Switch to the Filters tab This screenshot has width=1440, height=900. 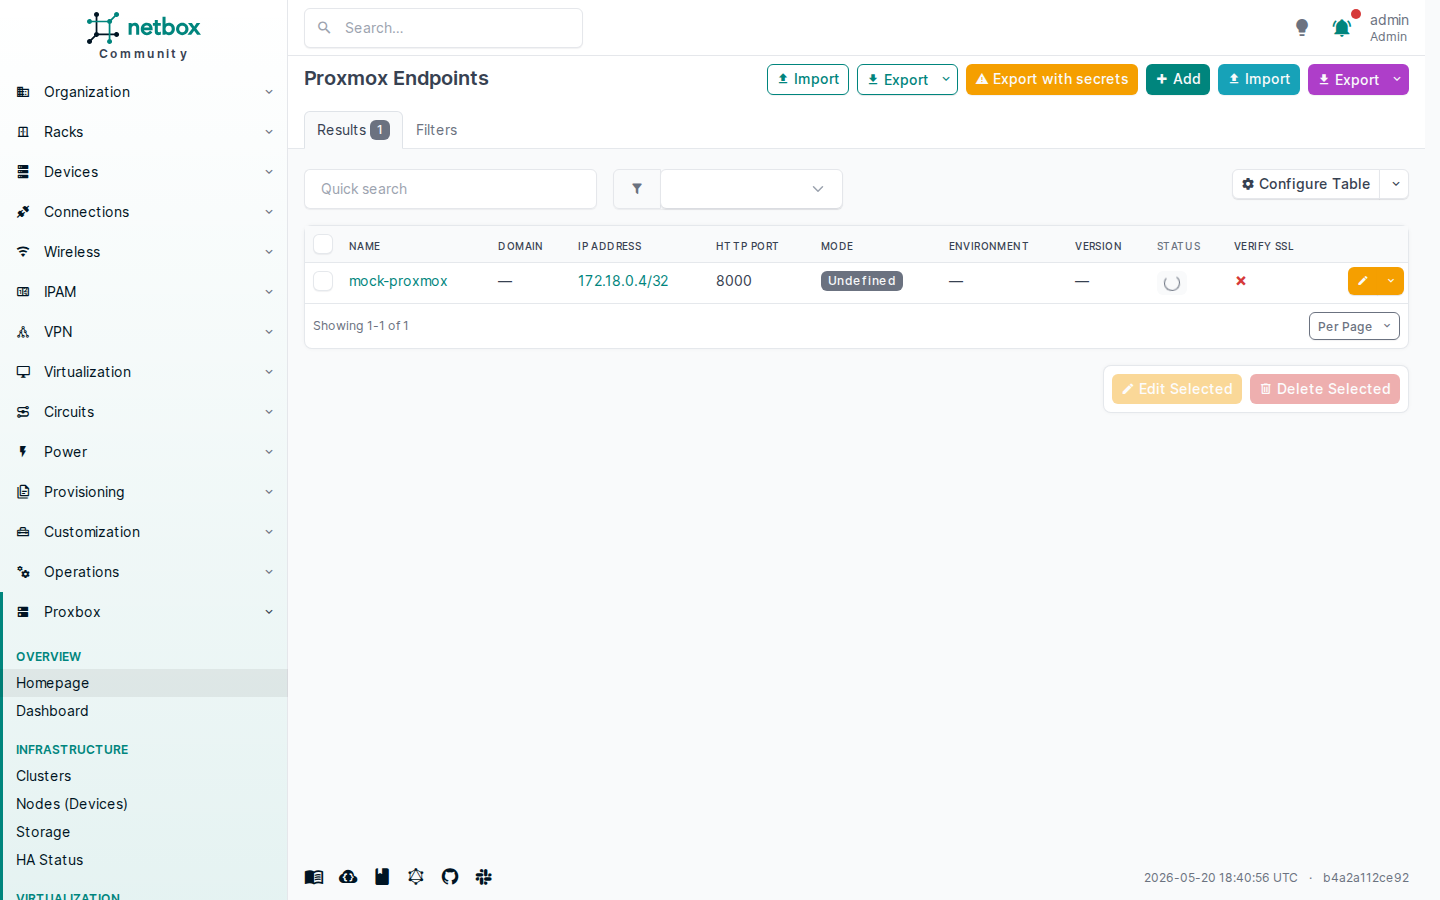coord(436,130)
